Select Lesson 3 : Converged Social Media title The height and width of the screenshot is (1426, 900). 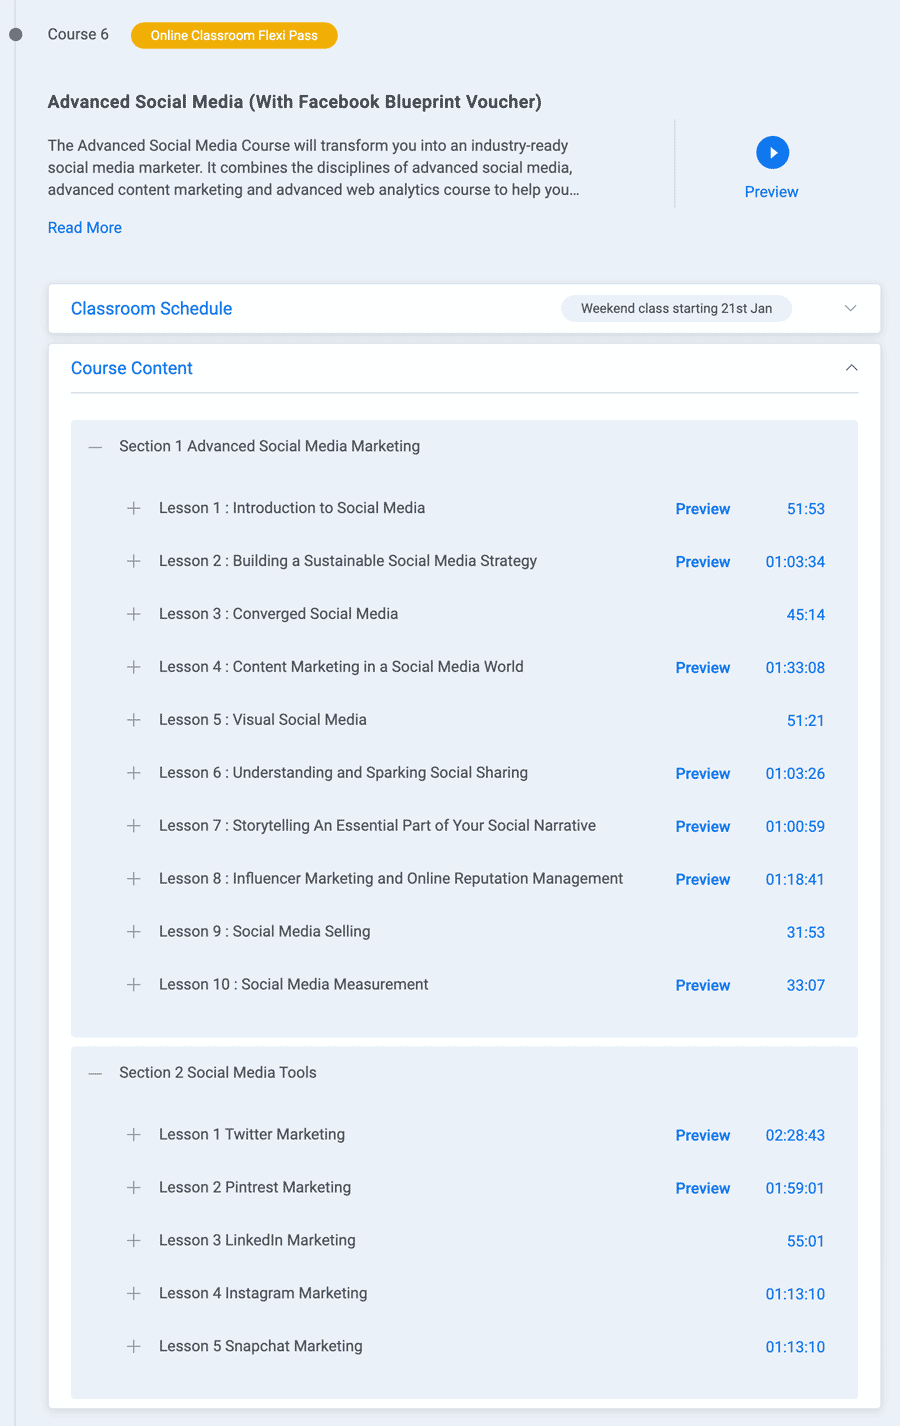click(278, 614)
